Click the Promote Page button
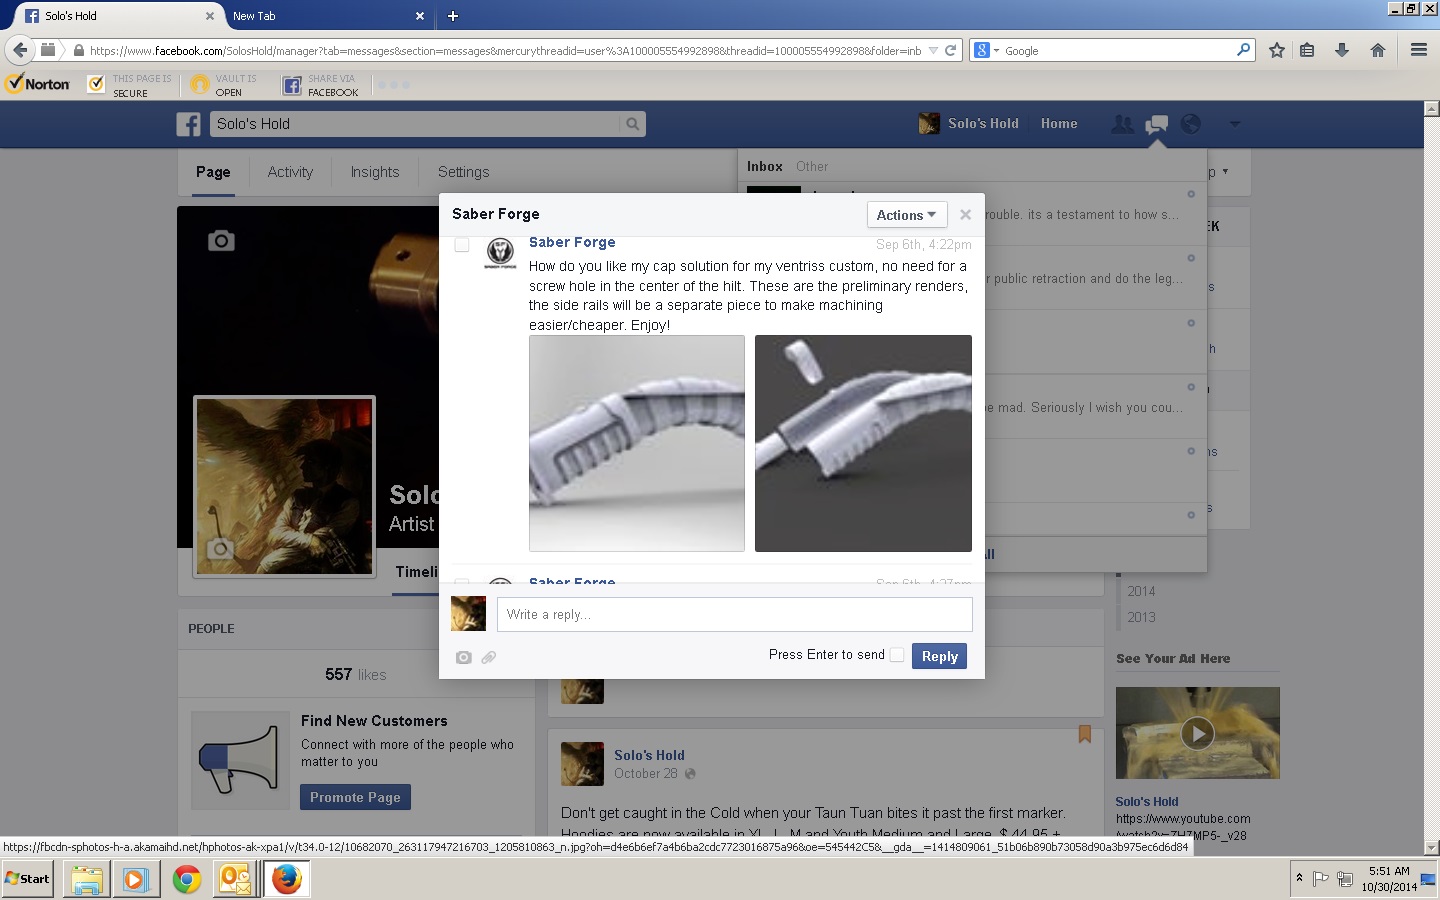Viewport: 1440px width, 900px height. 355,797
